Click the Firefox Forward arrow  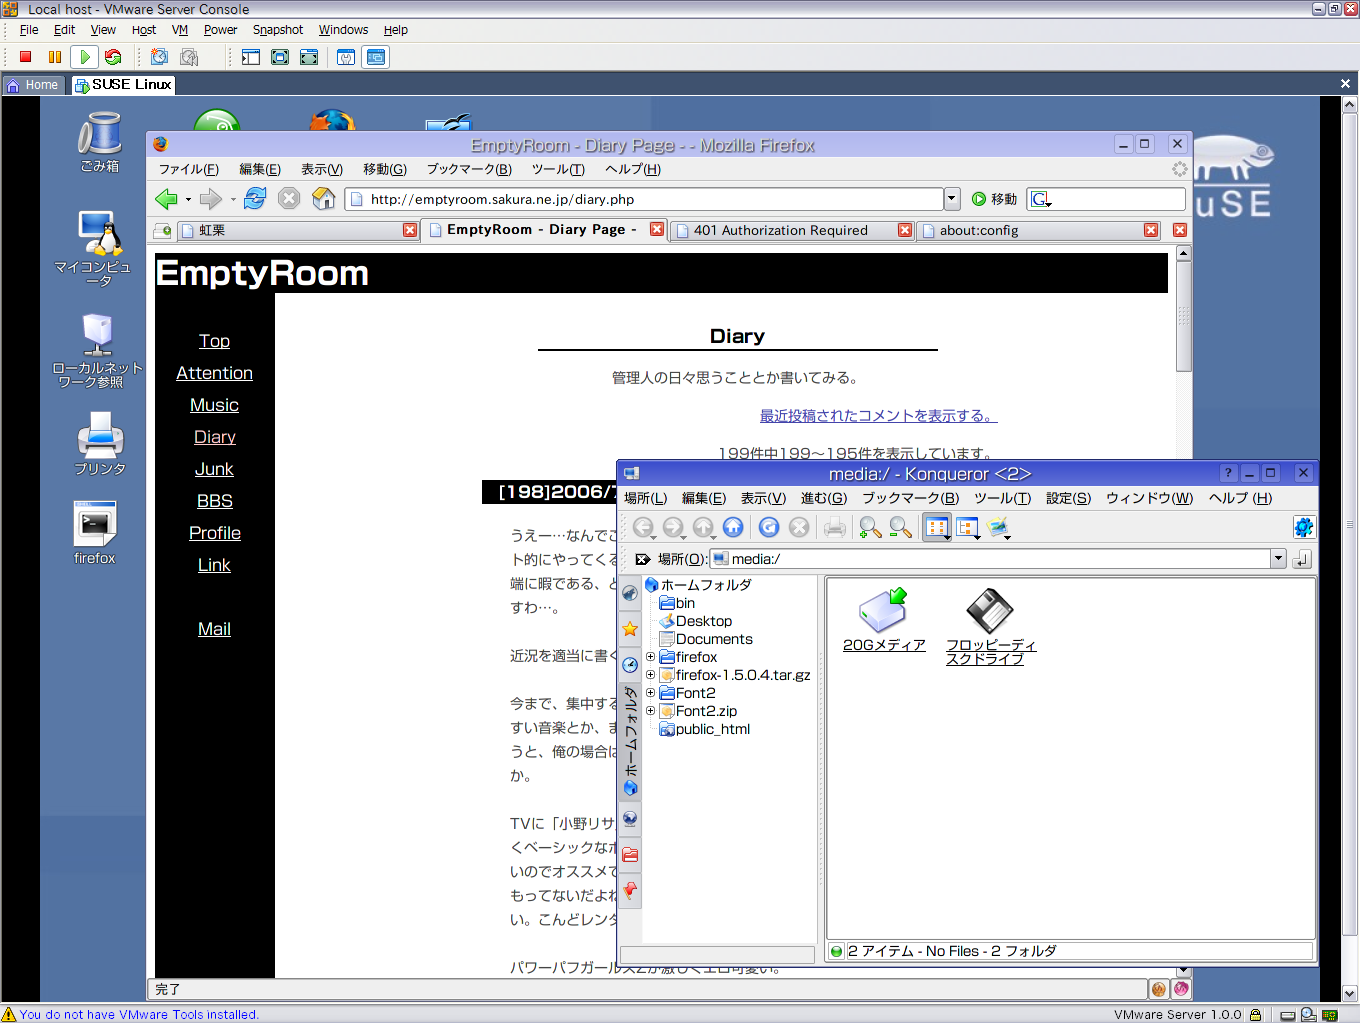(210, 199)
